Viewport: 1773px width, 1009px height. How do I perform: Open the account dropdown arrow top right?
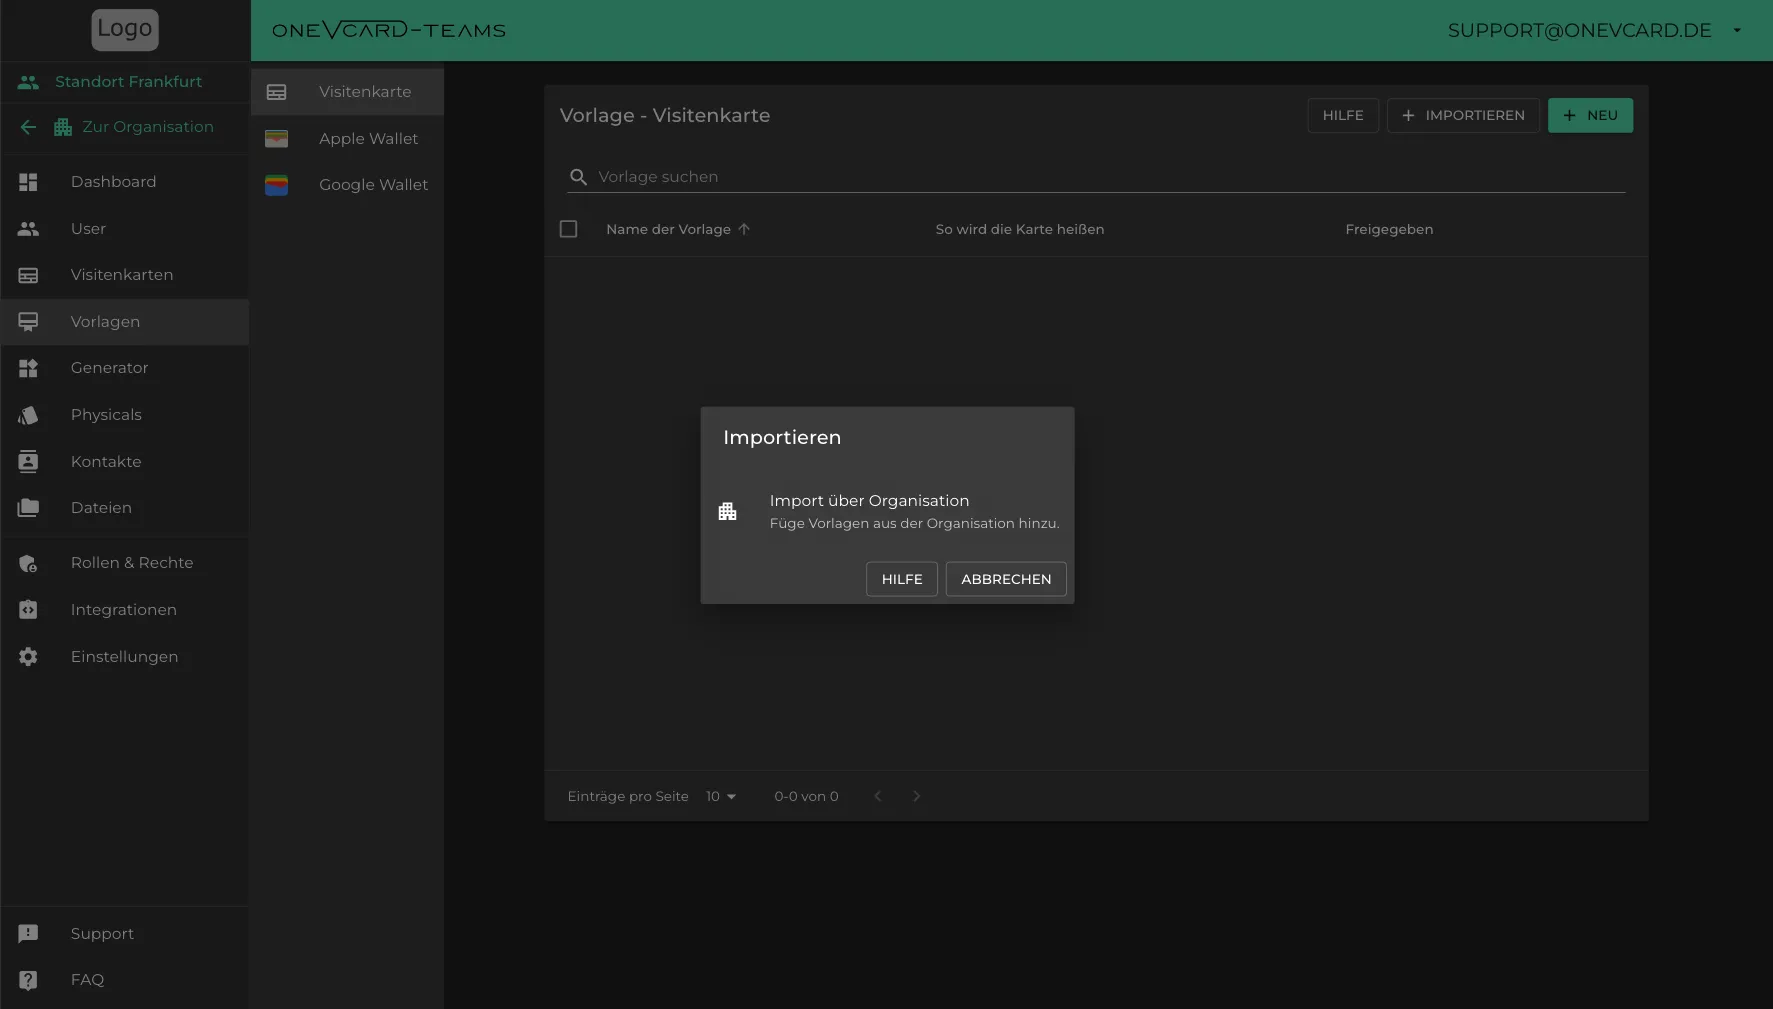[x=1737, y=30]
